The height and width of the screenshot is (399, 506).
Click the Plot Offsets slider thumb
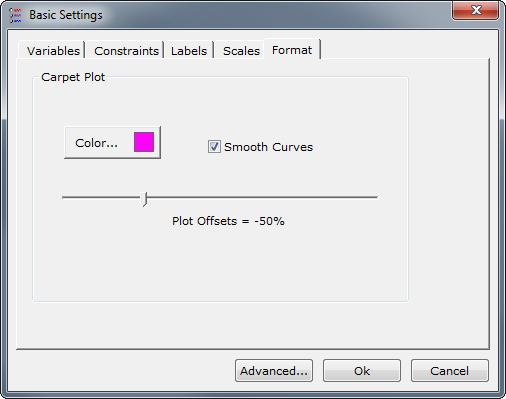pos(144,199)
